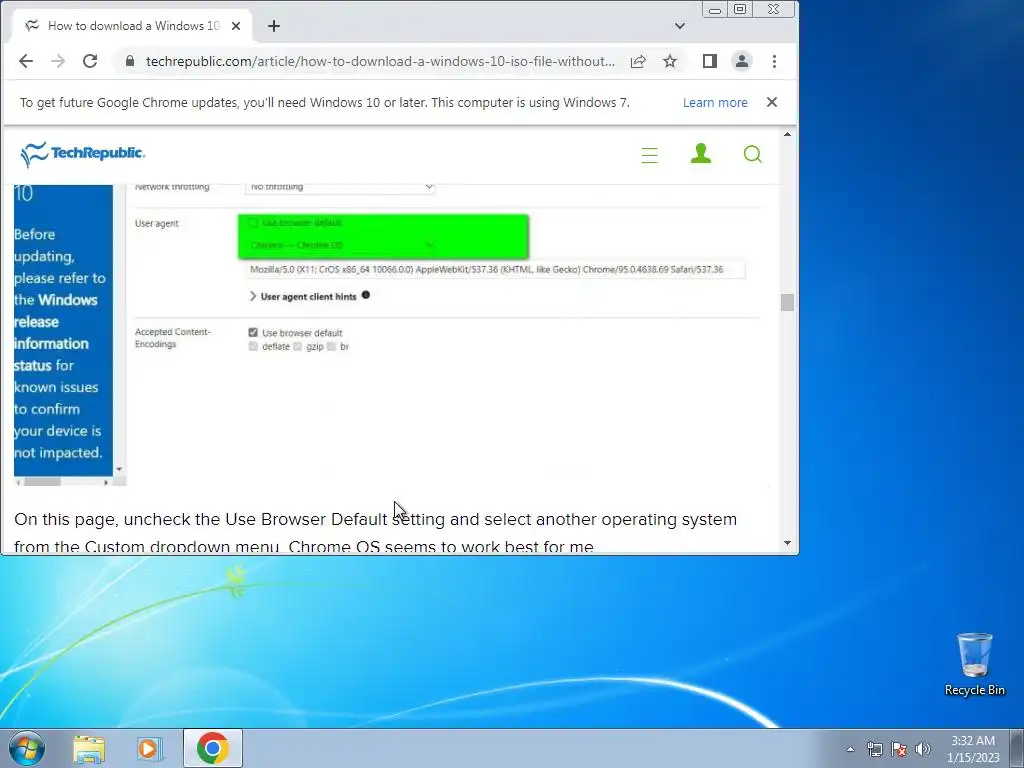Select the Recycle Bin desktop icon

(x=974, y=664)
